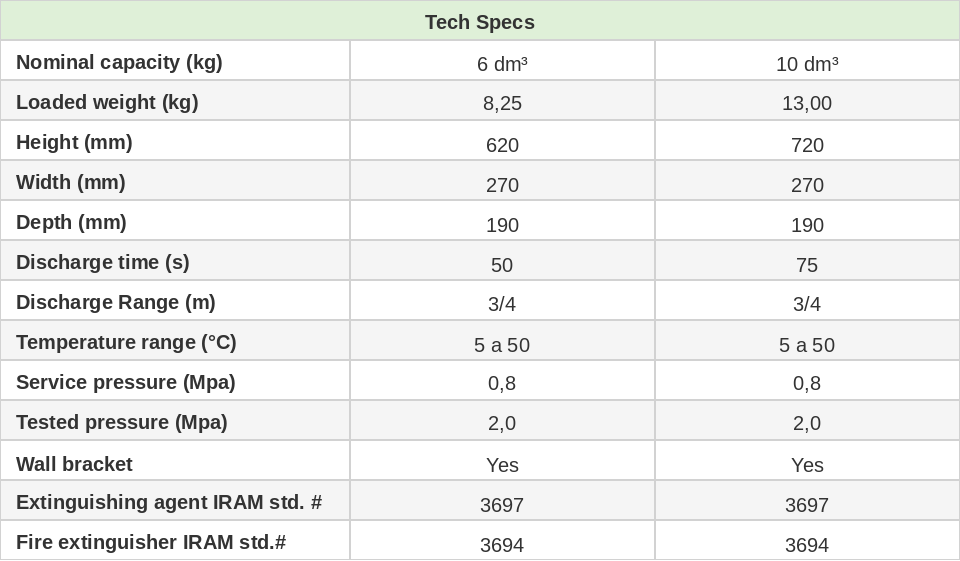Click the 620 height value
This screenshot has height=561, width=960.
tap(502, 145)
